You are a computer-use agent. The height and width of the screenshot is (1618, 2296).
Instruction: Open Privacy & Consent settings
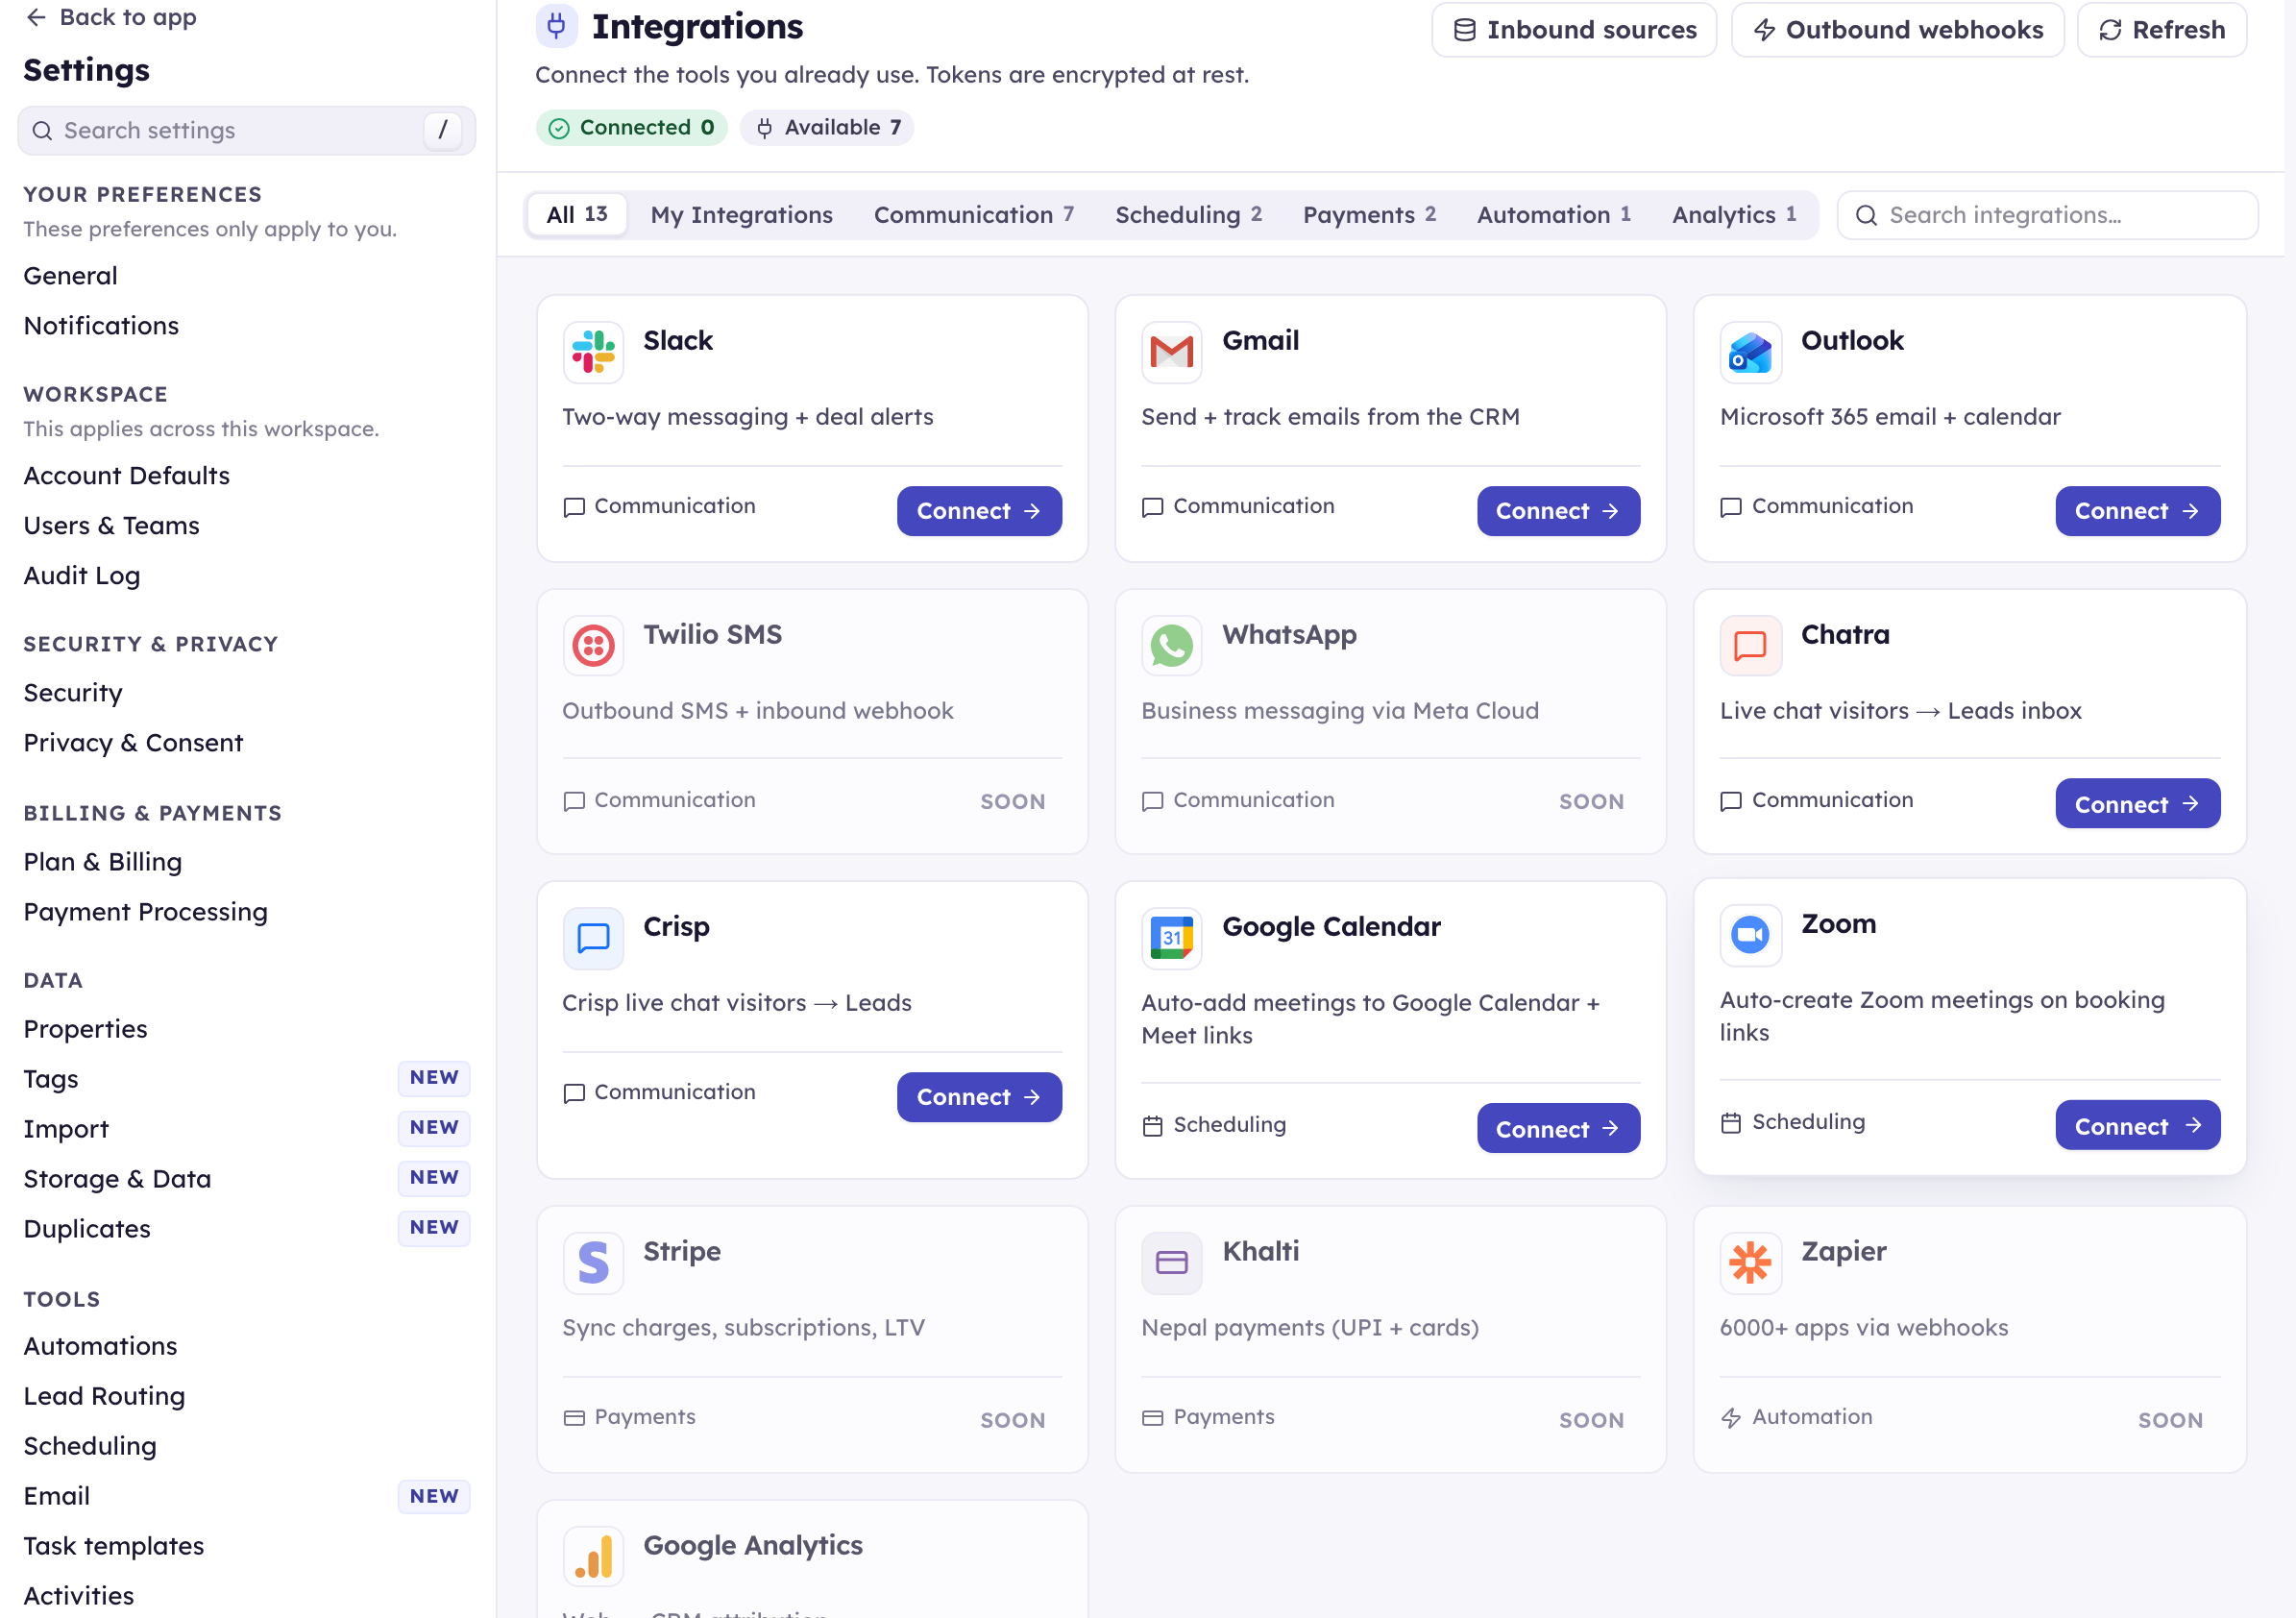coord(133,743)
